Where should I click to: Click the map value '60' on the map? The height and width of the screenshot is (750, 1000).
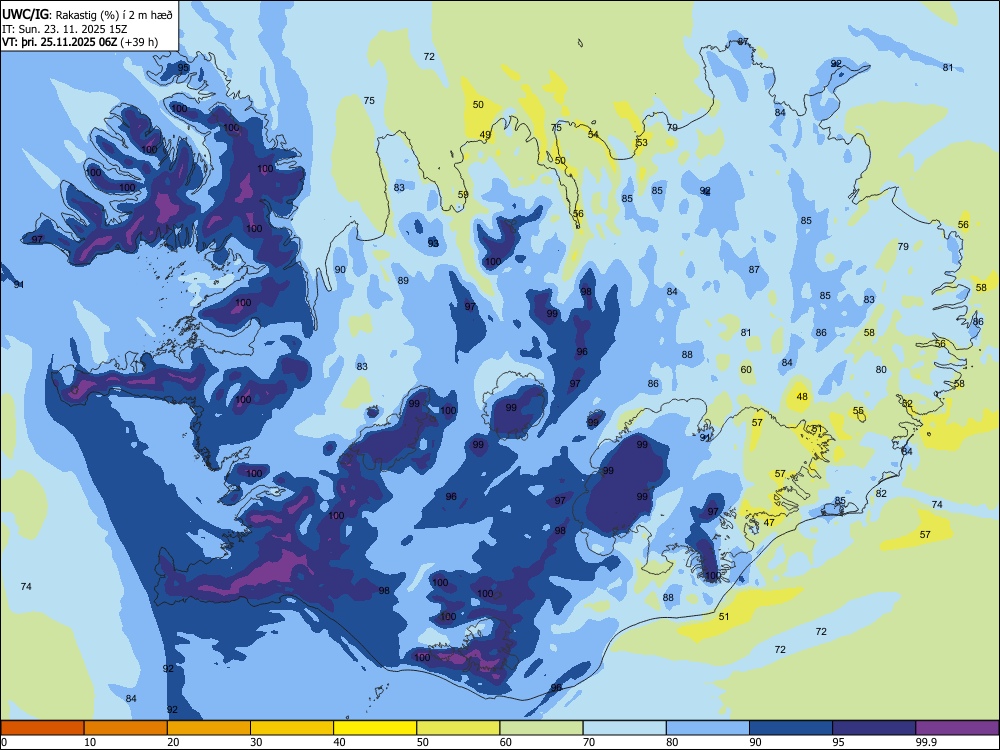click(x=746, y=369)
